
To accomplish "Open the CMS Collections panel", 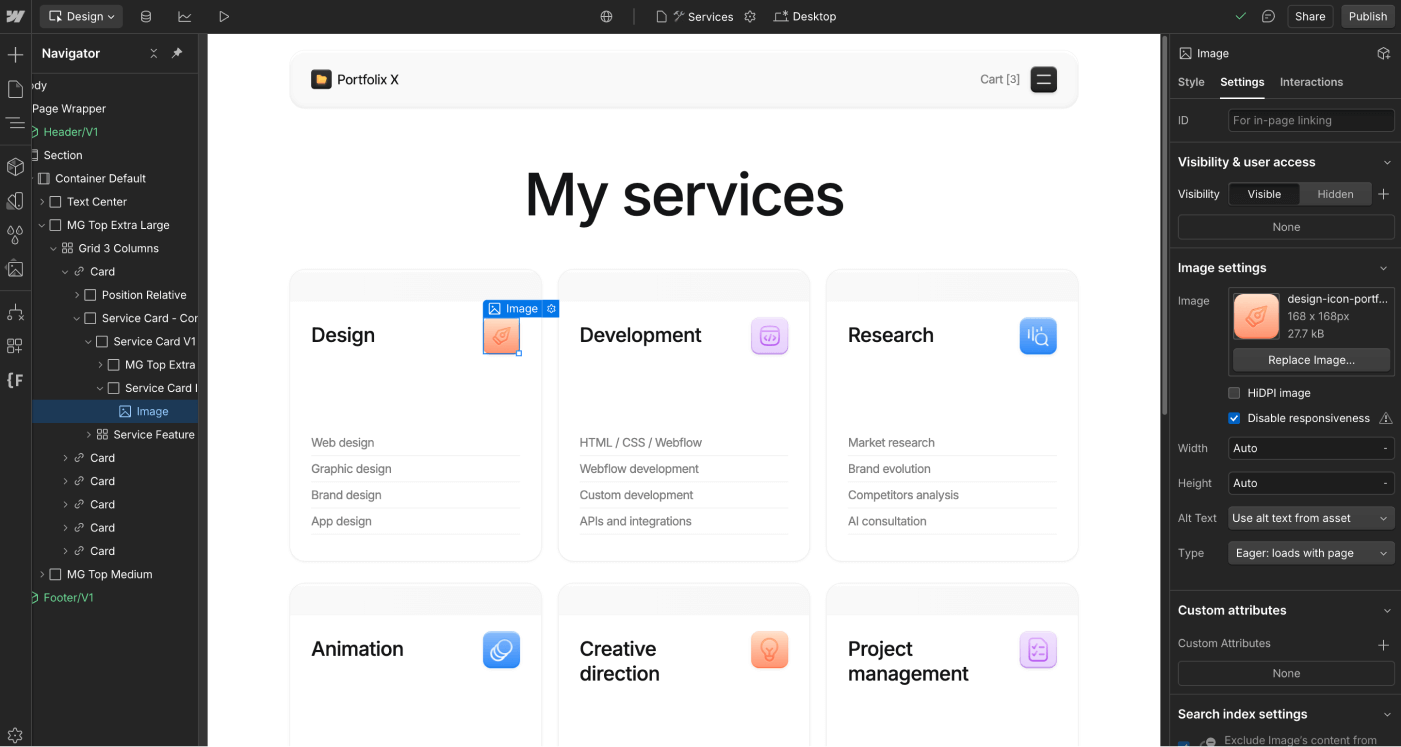I will 146,16.
